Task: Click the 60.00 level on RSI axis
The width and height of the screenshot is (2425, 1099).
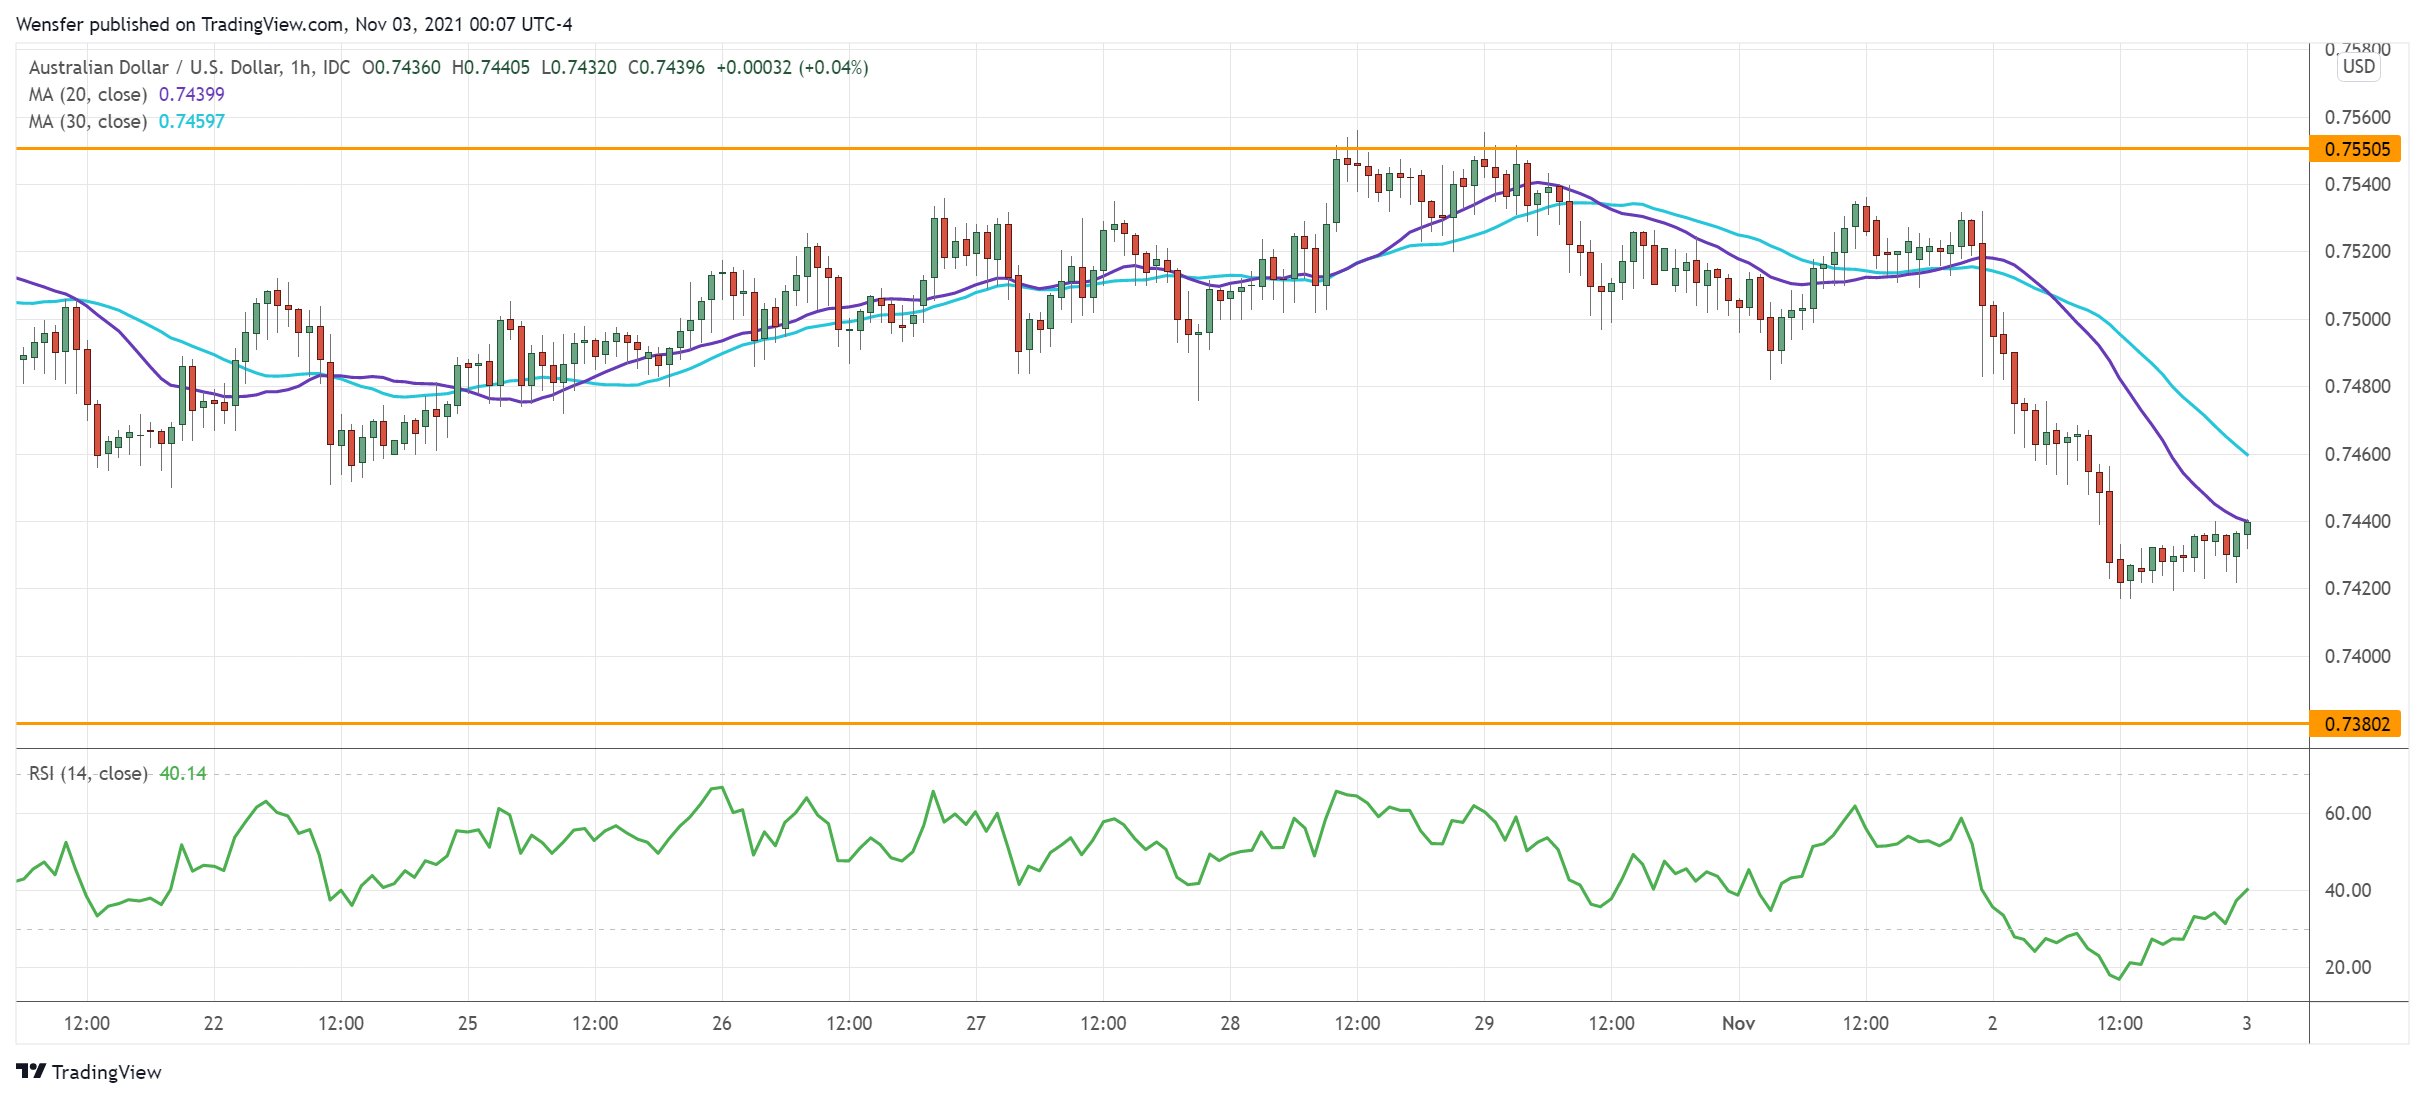Action: point(2347,813)
